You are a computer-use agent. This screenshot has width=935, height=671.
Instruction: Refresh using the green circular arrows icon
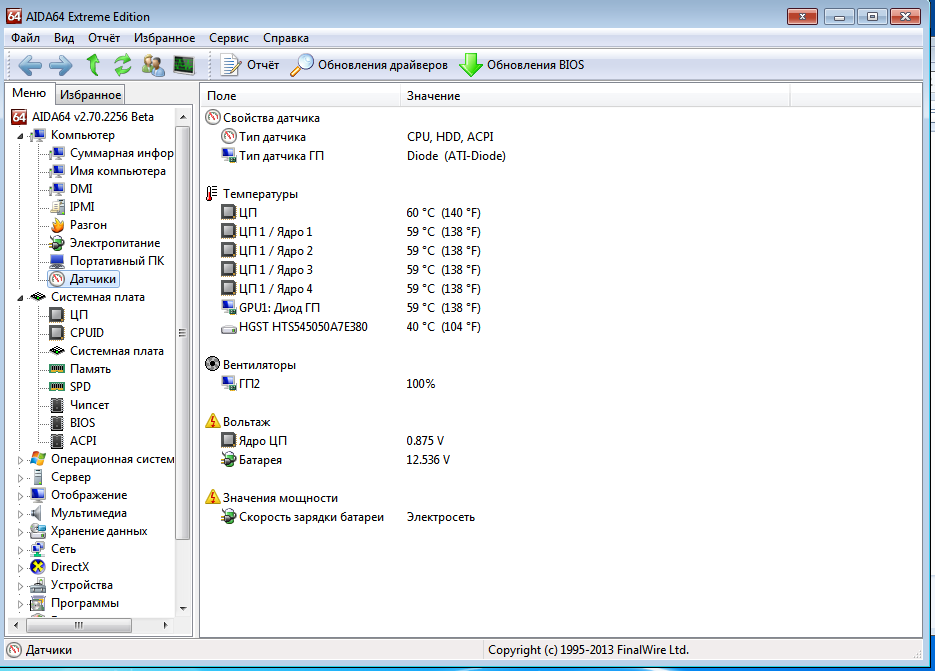point(123,64)
